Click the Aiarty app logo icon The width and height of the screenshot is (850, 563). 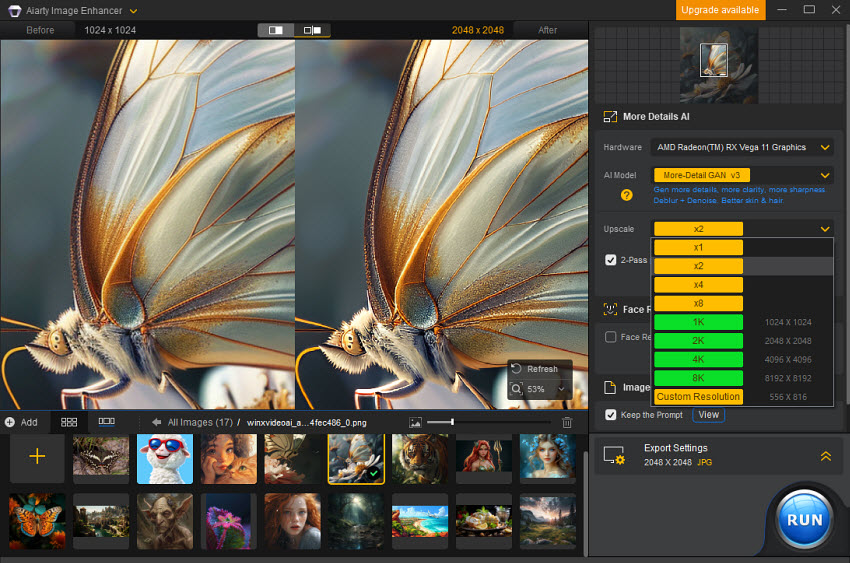coord(14,10)
